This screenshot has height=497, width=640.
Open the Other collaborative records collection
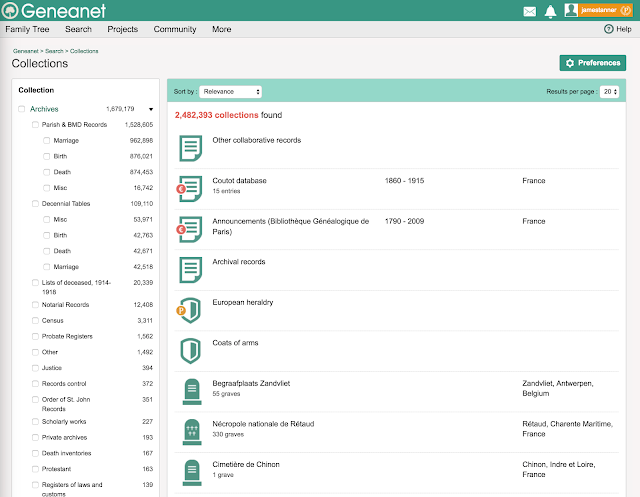pyautogui.click(x=257, y=140)
